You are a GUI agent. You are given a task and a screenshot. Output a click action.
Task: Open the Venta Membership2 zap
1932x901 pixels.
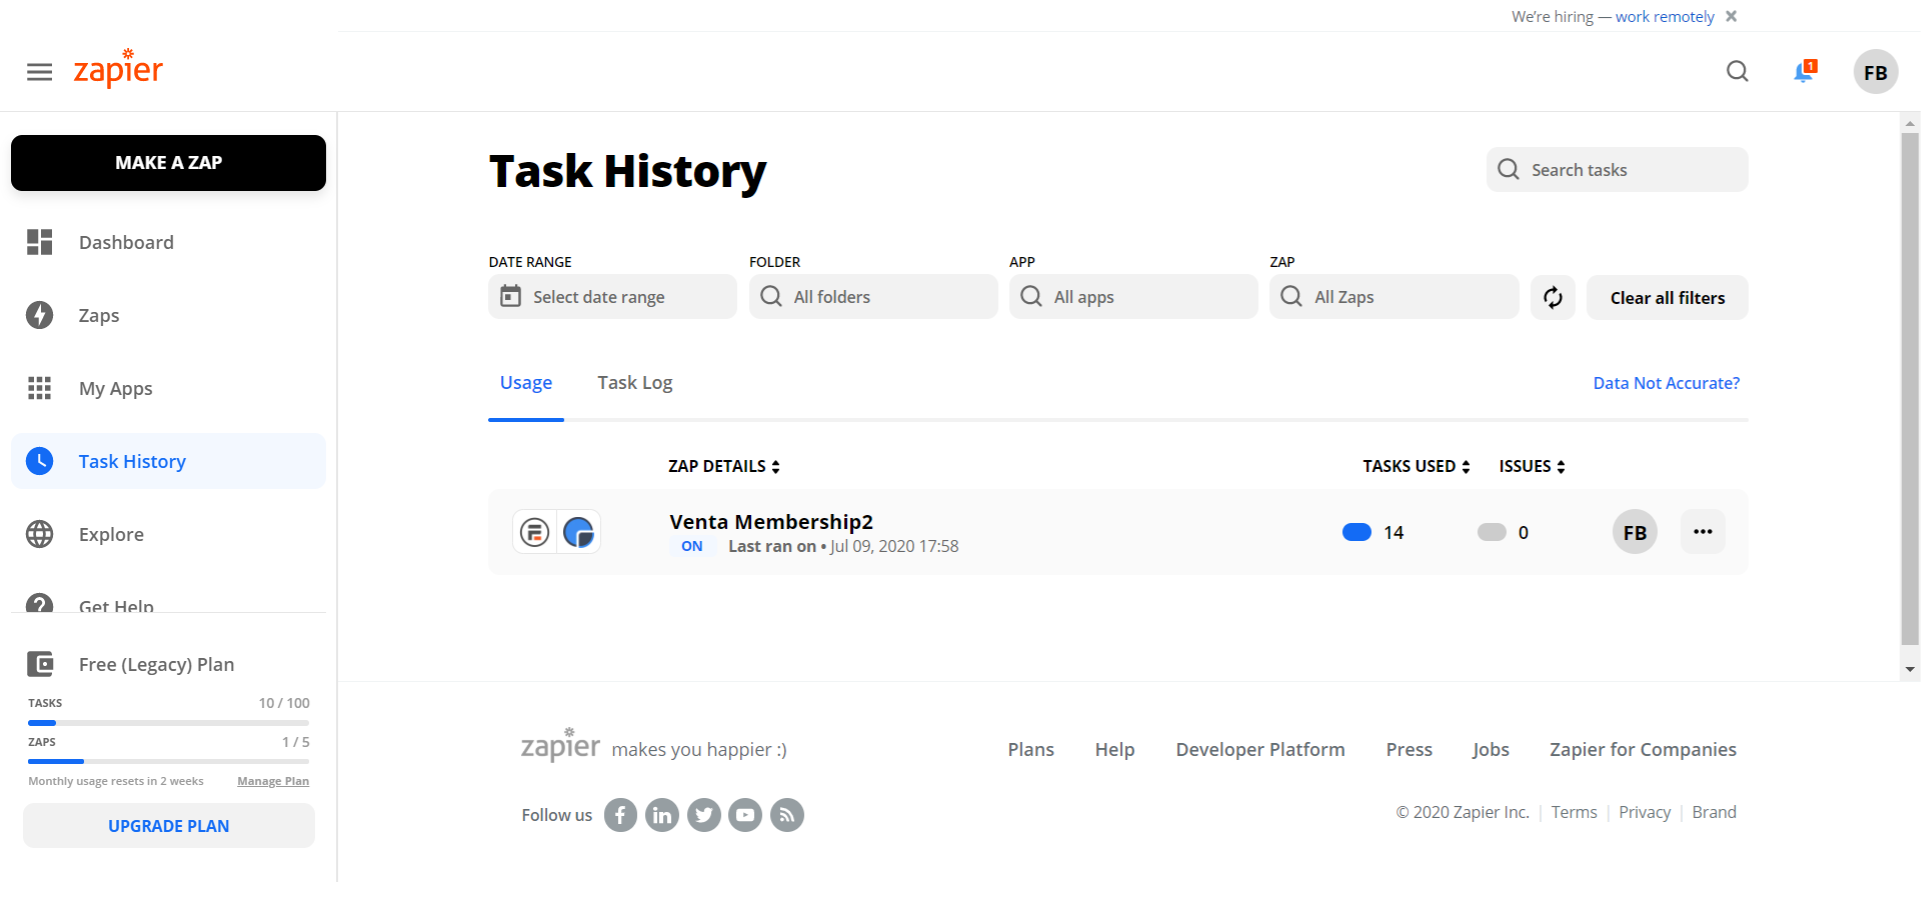coord(771,522)
